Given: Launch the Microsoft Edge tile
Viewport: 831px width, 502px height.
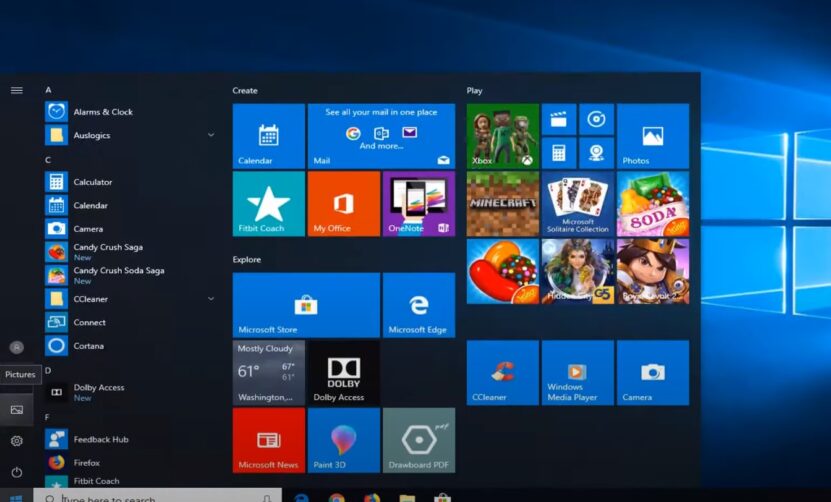Looking at the screenshot, I should pyautogui.click(x=419, y=305).
